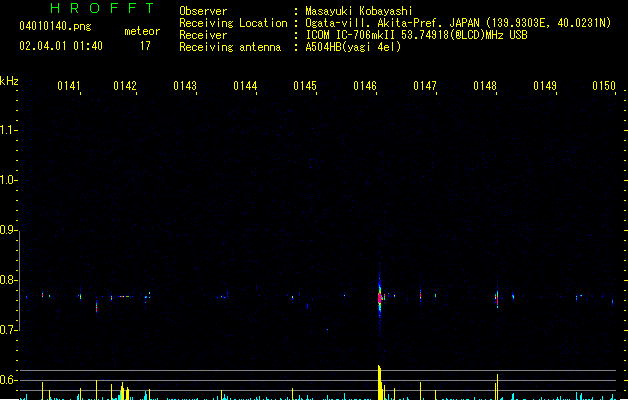Click the 0150 time marker

(x=604, y=86)
